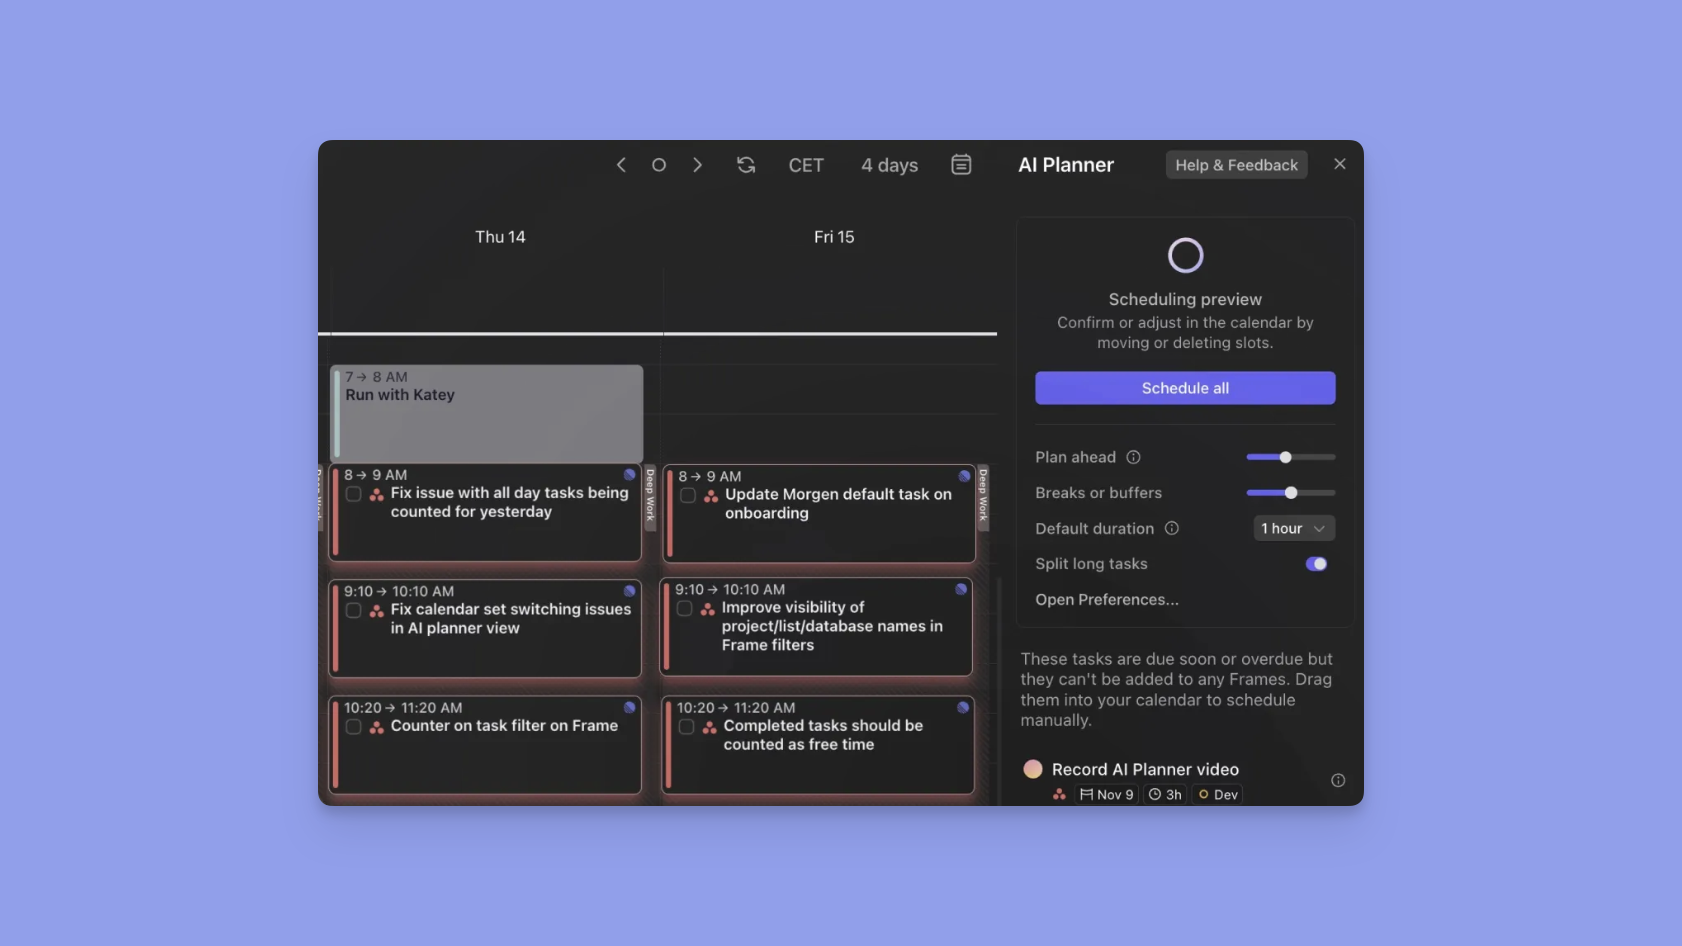1682x946 pixels.
Task: Click the integration icon on Fix calendar set task
Action: [377, 611]
